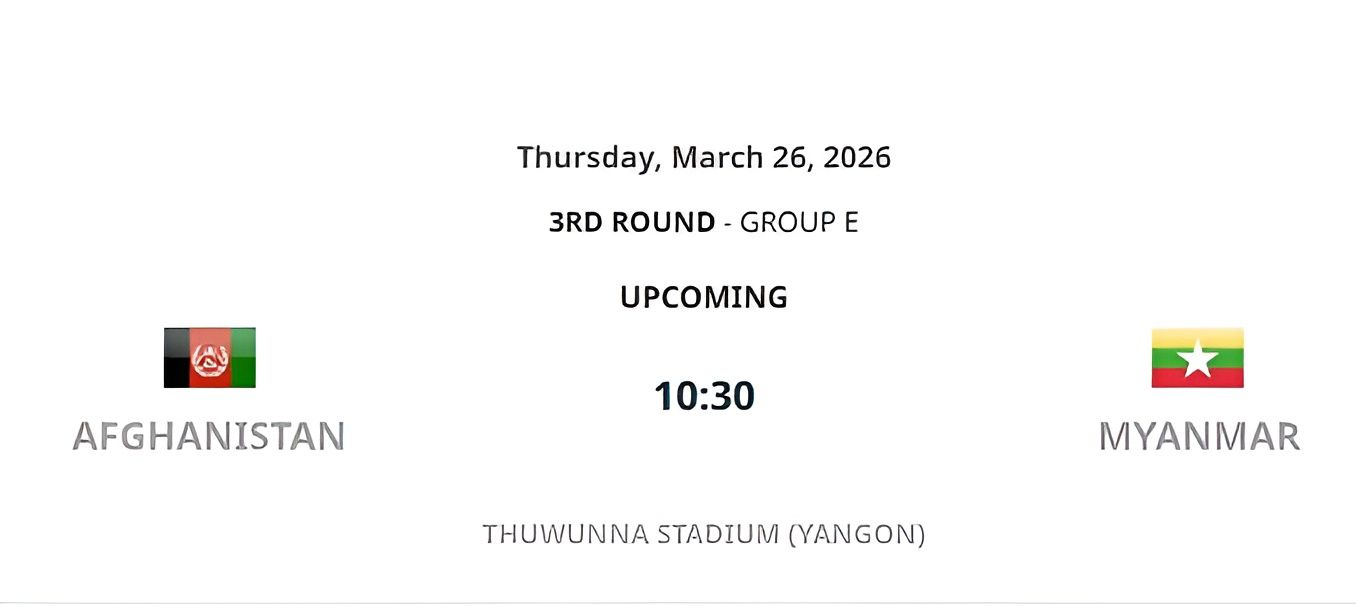Select the 3RD ROUND label

pyautogui.click(x=632, y=222)
